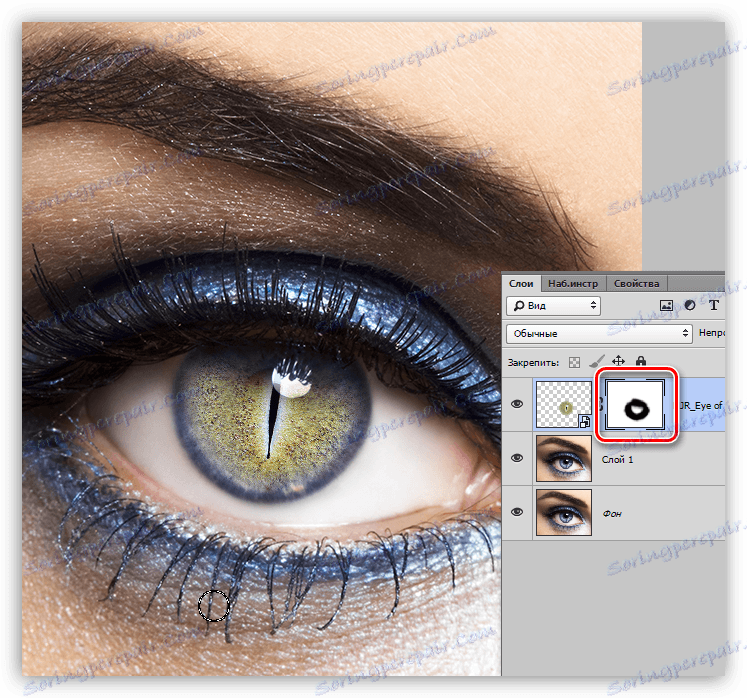
Task: Select the Слой 1 layer thumbnail
Action: 564,458
